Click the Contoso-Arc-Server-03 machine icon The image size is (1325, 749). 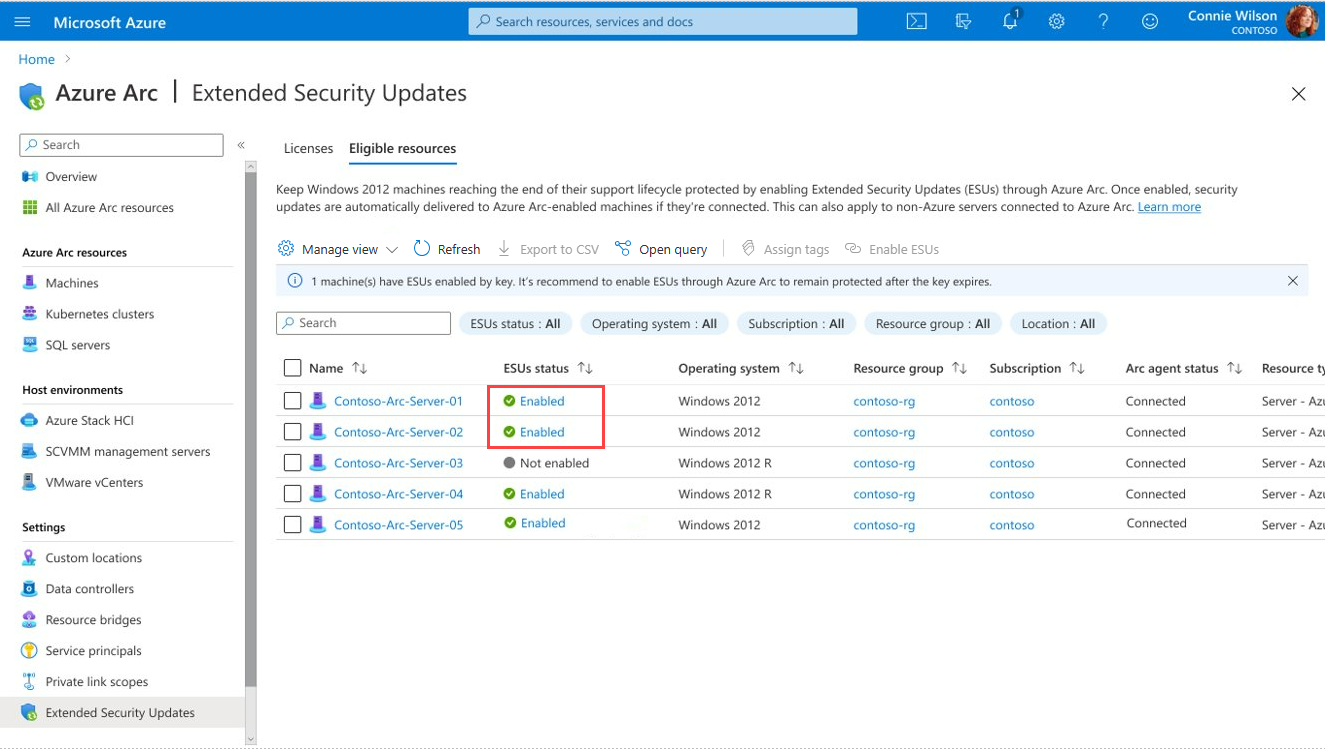[x=318, y=463]
